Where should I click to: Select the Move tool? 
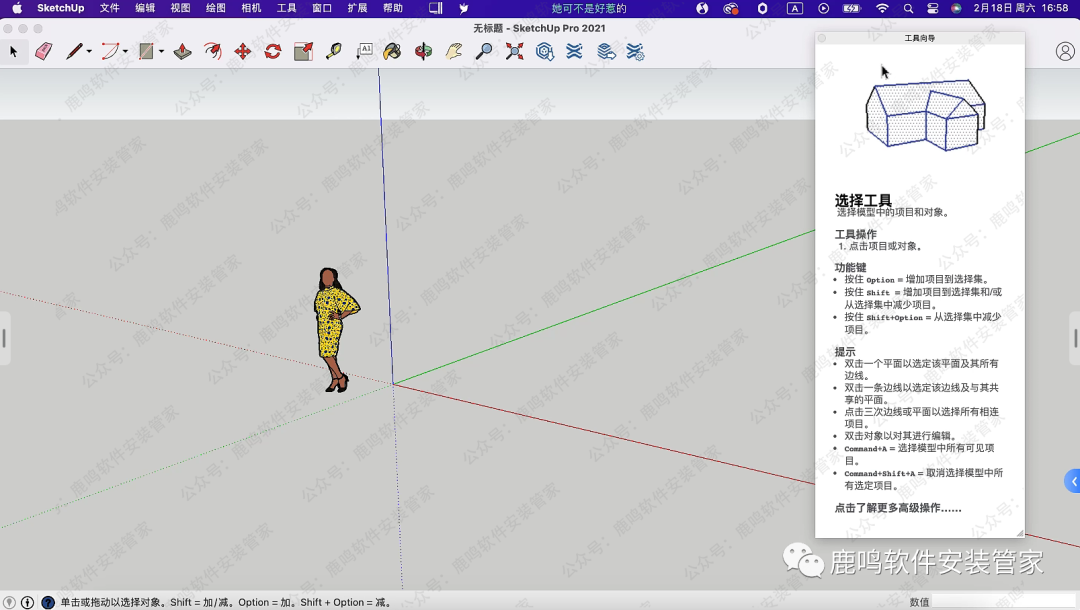click(242, 51)
